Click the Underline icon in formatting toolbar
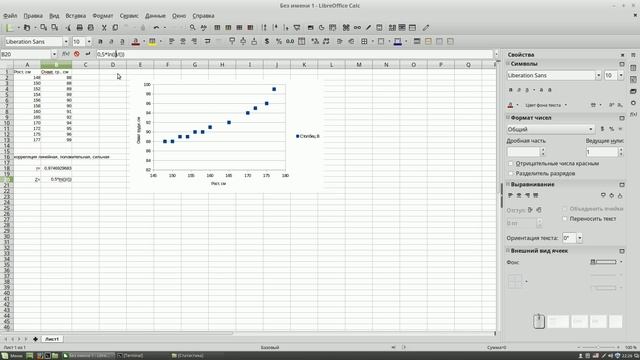Image resolution: width=640 pixels, height=360 pixels. [122, 41]
